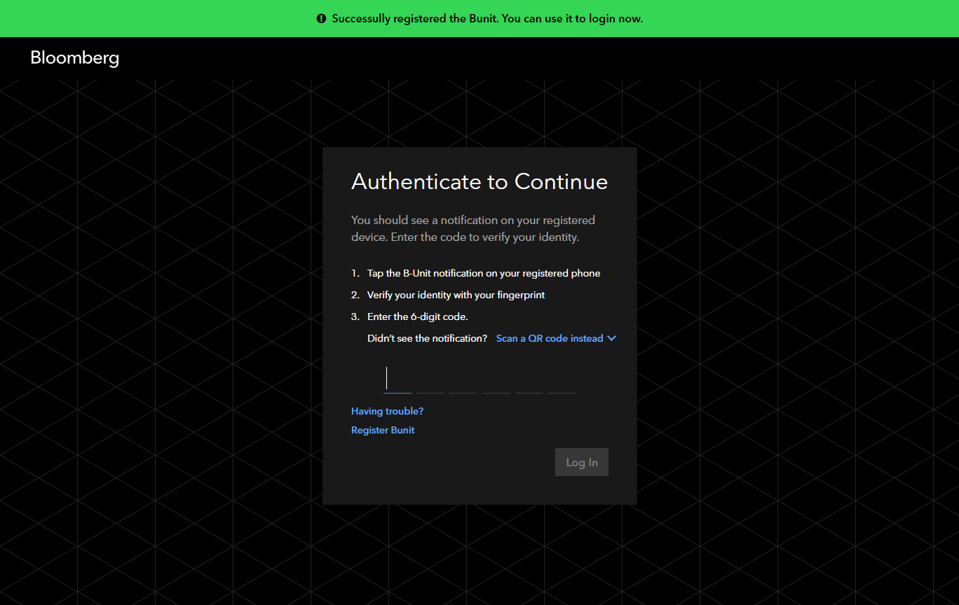Click the fourth digit input slot

click(x=496, y=385)
